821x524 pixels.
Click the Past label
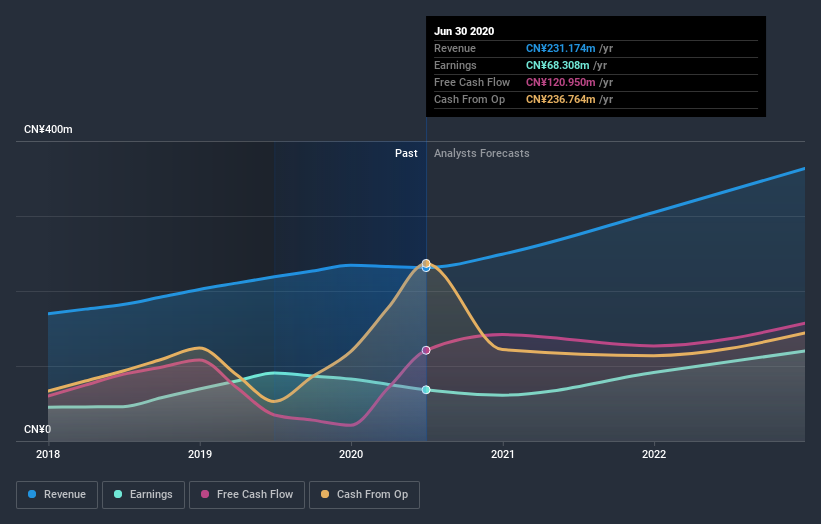406,153
